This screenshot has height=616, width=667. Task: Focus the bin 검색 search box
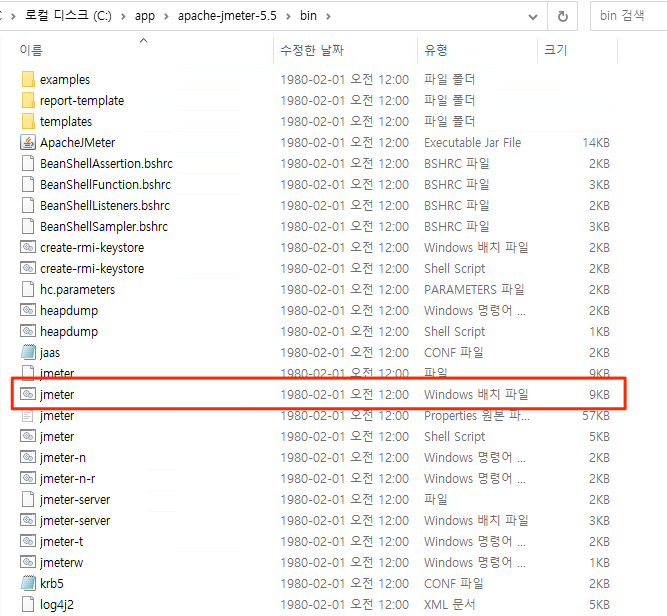coord(629,16)
